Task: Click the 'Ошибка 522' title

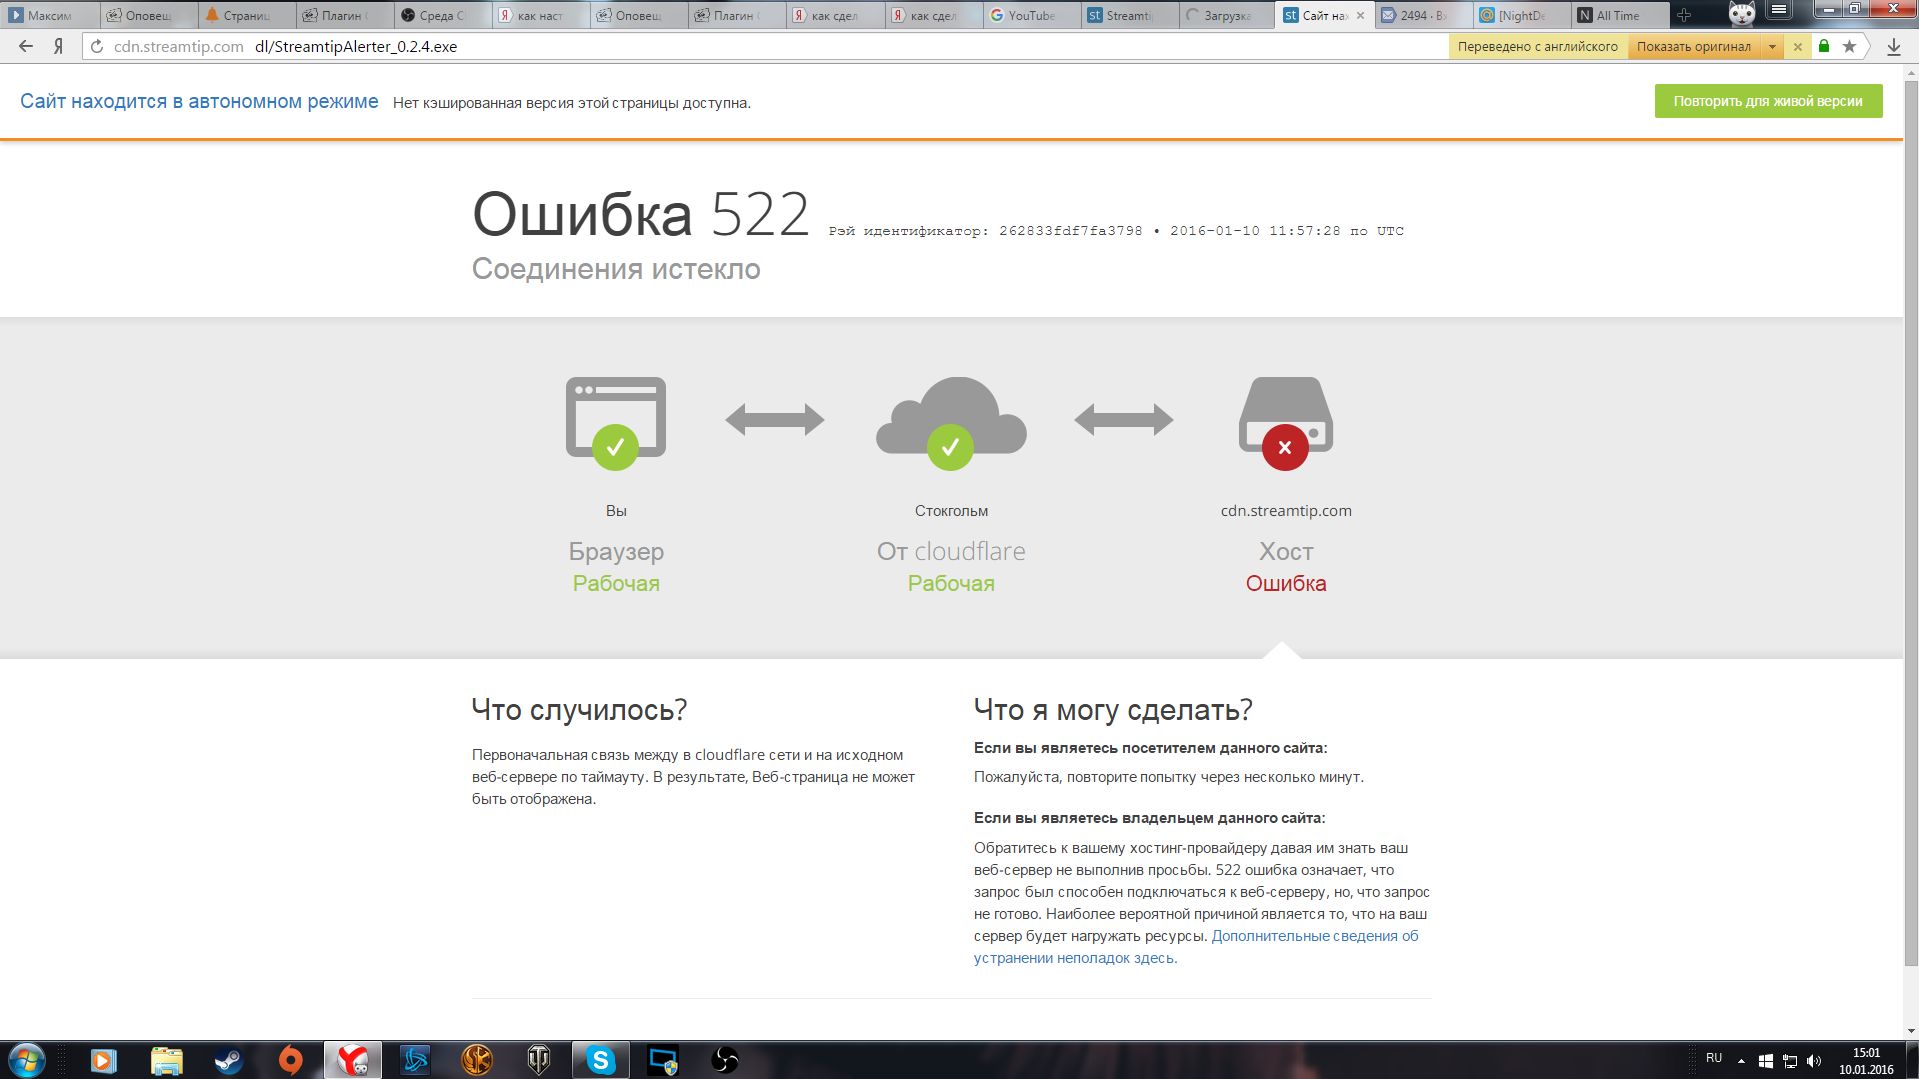Action: [641, 214]
